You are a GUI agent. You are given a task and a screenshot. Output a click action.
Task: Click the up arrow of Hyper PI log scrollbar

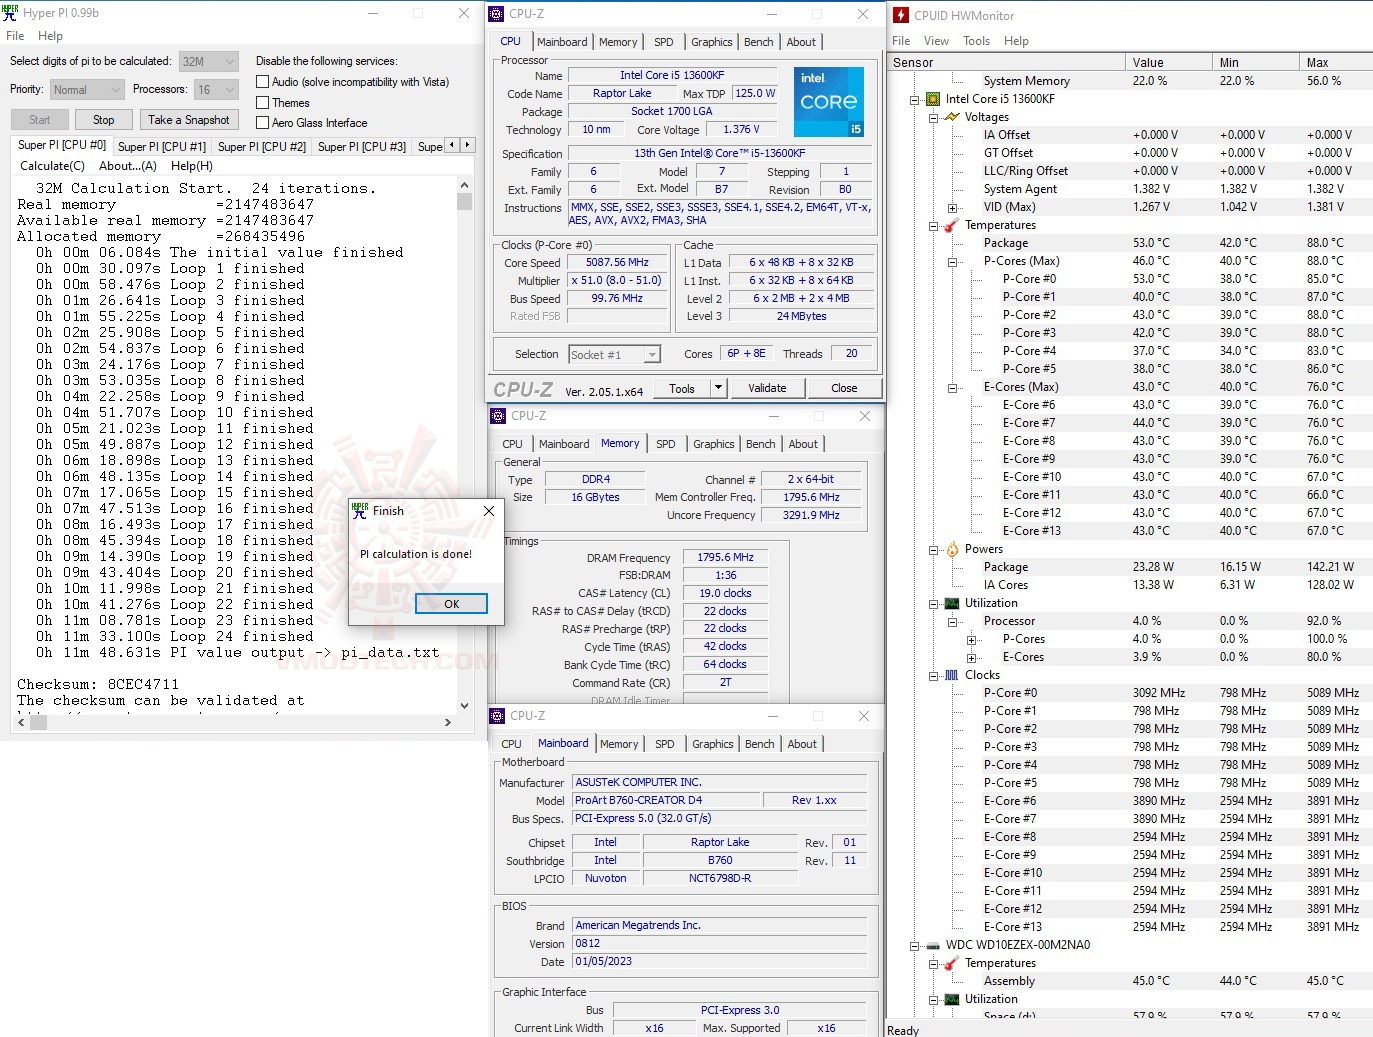464,186
